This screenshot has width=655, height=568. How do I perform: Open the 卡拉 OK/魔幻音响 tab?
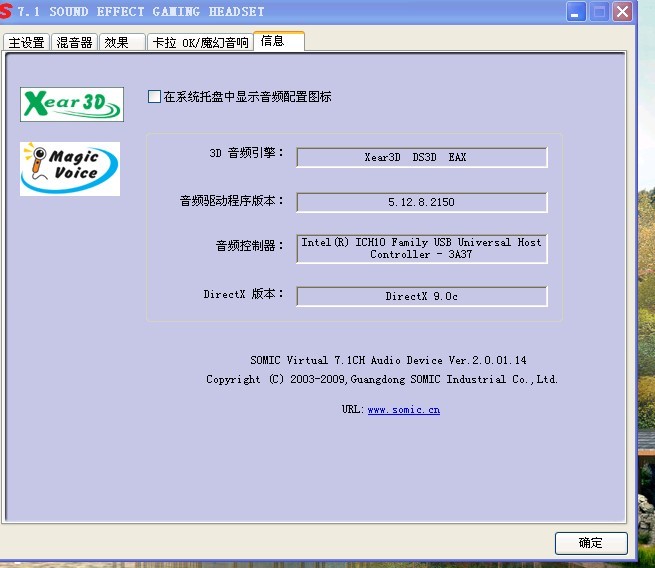201,43
